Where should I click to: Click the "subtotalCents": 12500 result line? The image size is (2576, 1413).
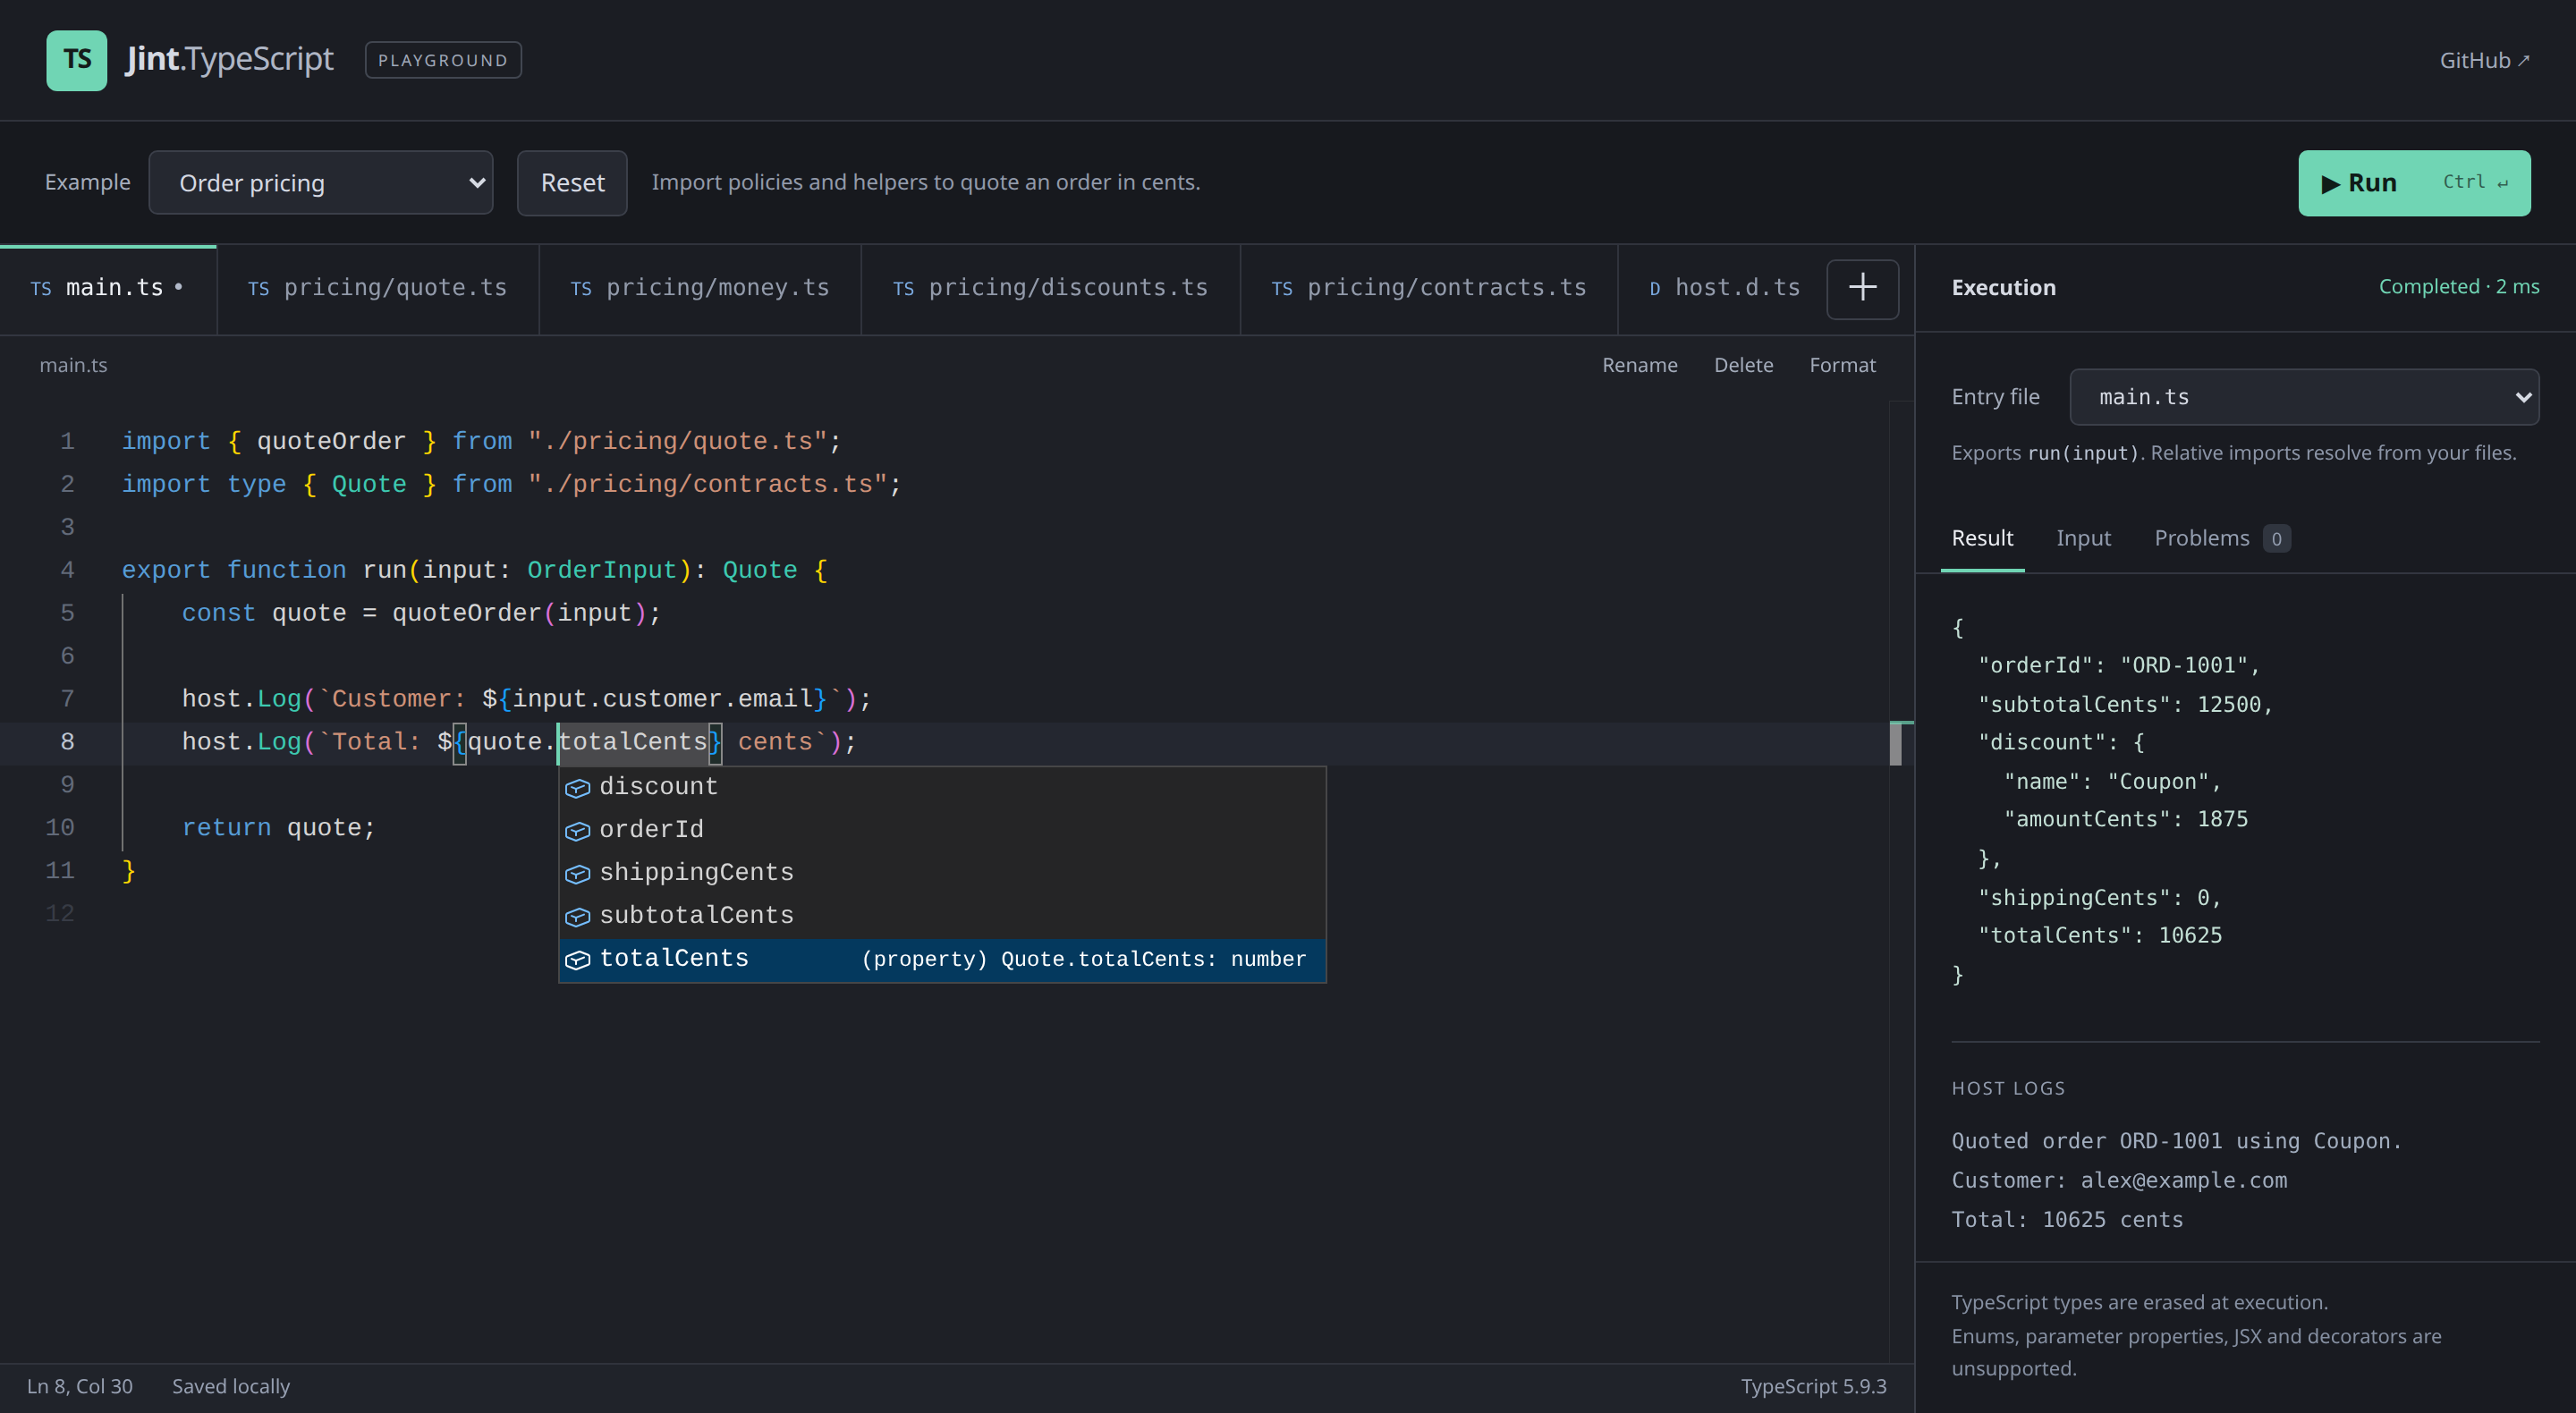tap(2125, 705)
